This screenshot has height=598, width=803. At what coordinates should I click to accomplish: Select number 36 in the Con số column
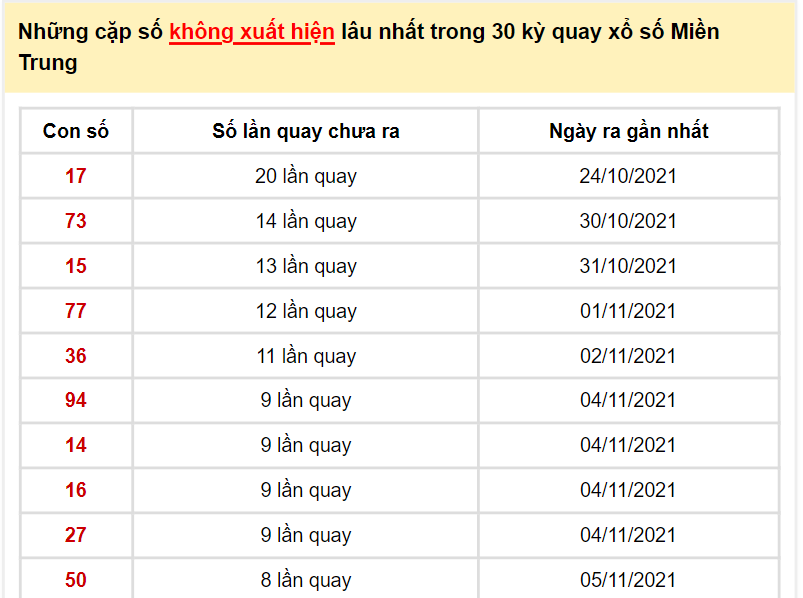coord(76,356)
